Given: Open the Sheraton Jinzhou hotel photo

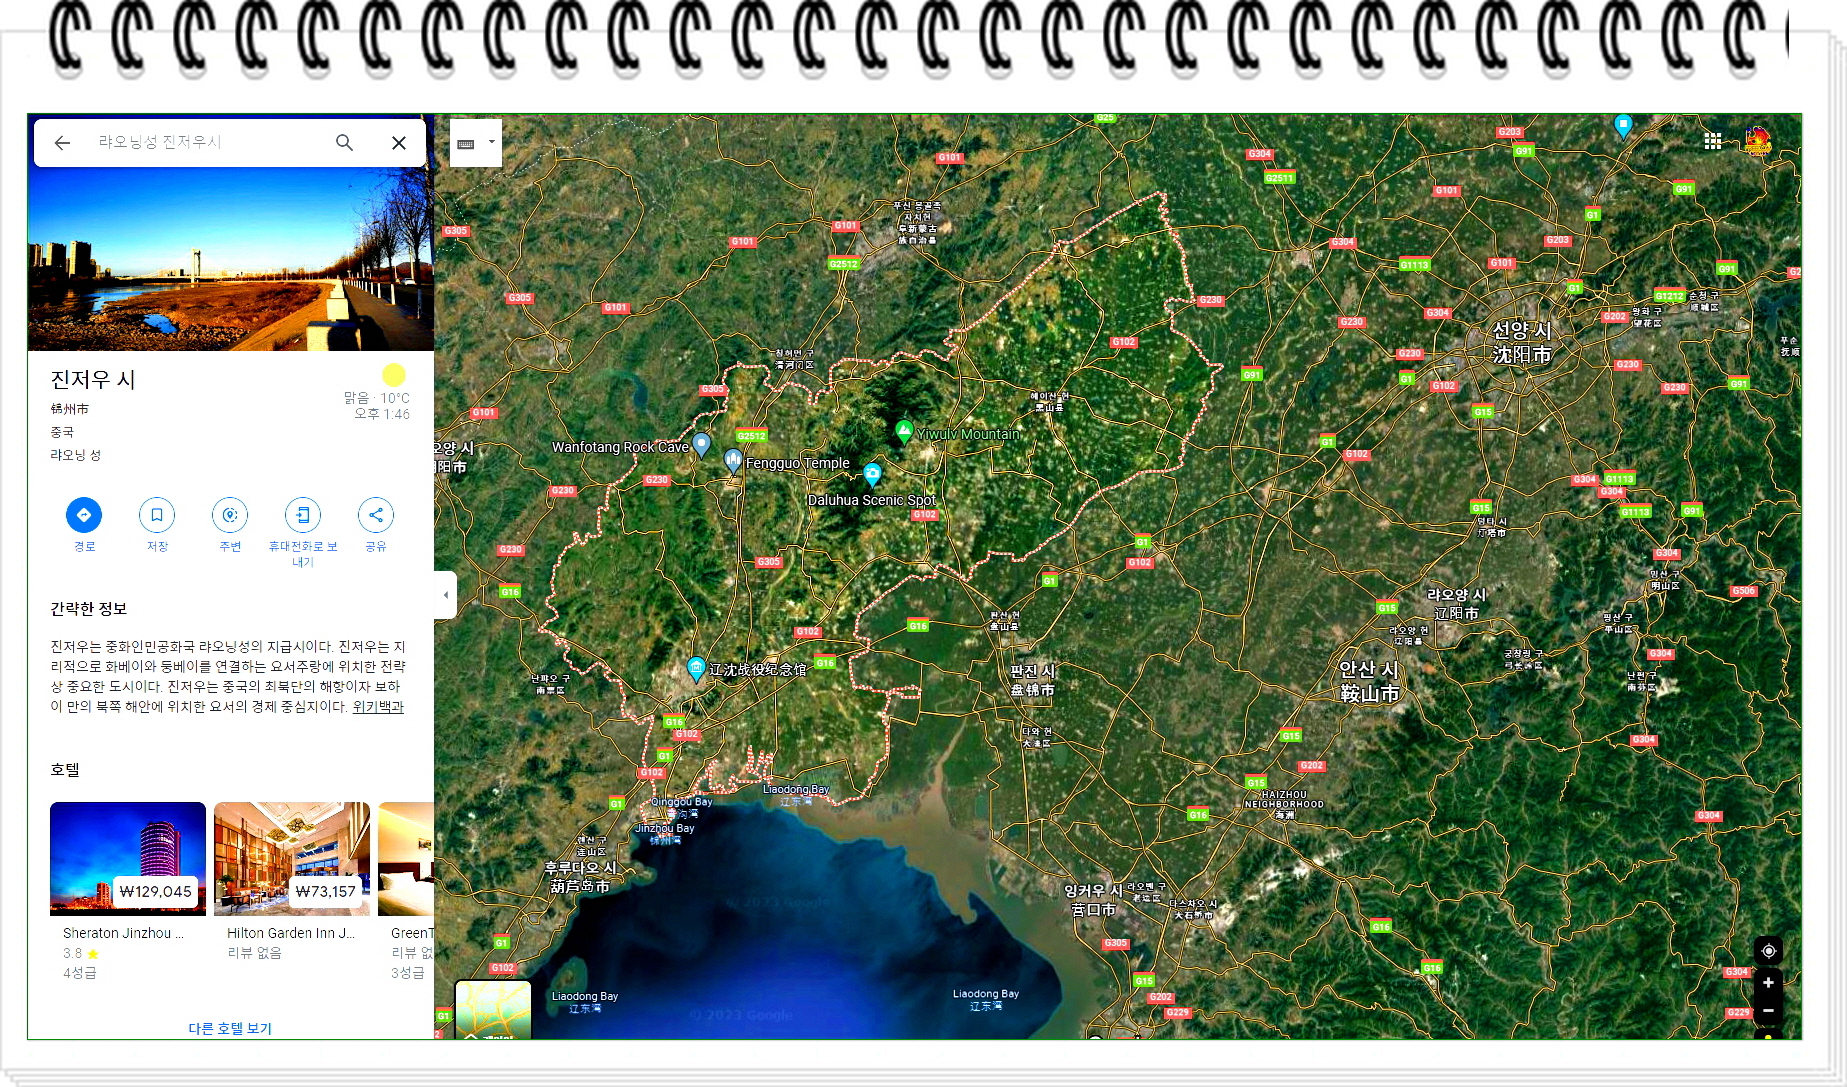Looking at the screenshot, I should (128, 859).
